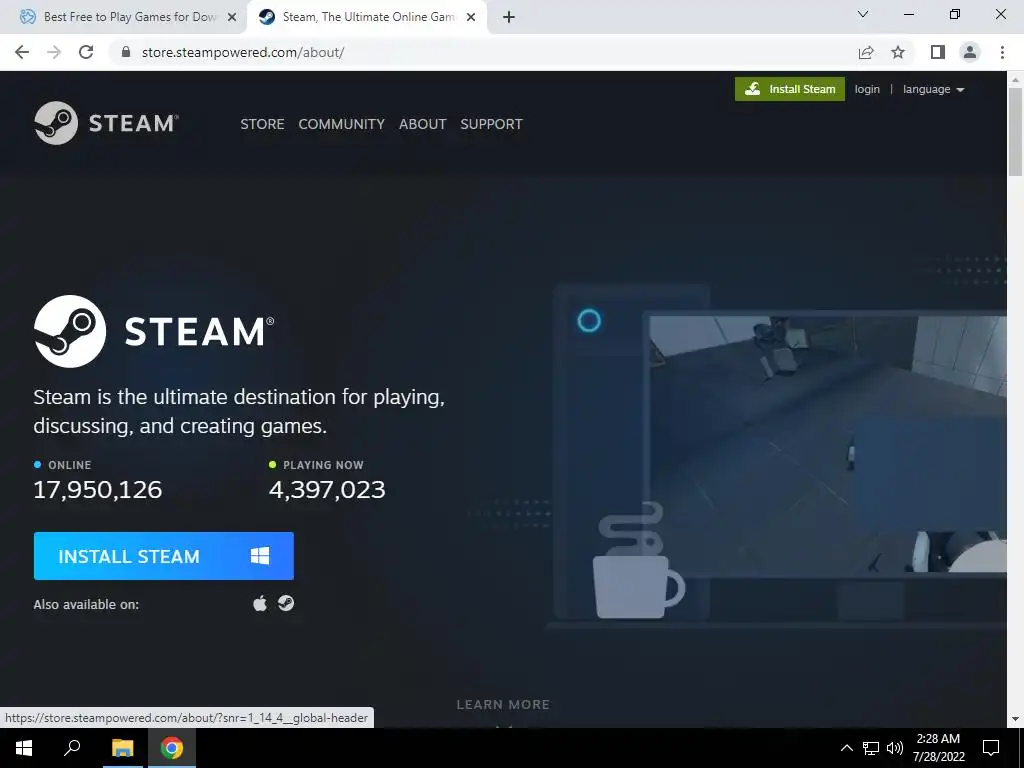Open the Chrome side panel icon
1024x768 pixels.
click(x=938, y=52)
